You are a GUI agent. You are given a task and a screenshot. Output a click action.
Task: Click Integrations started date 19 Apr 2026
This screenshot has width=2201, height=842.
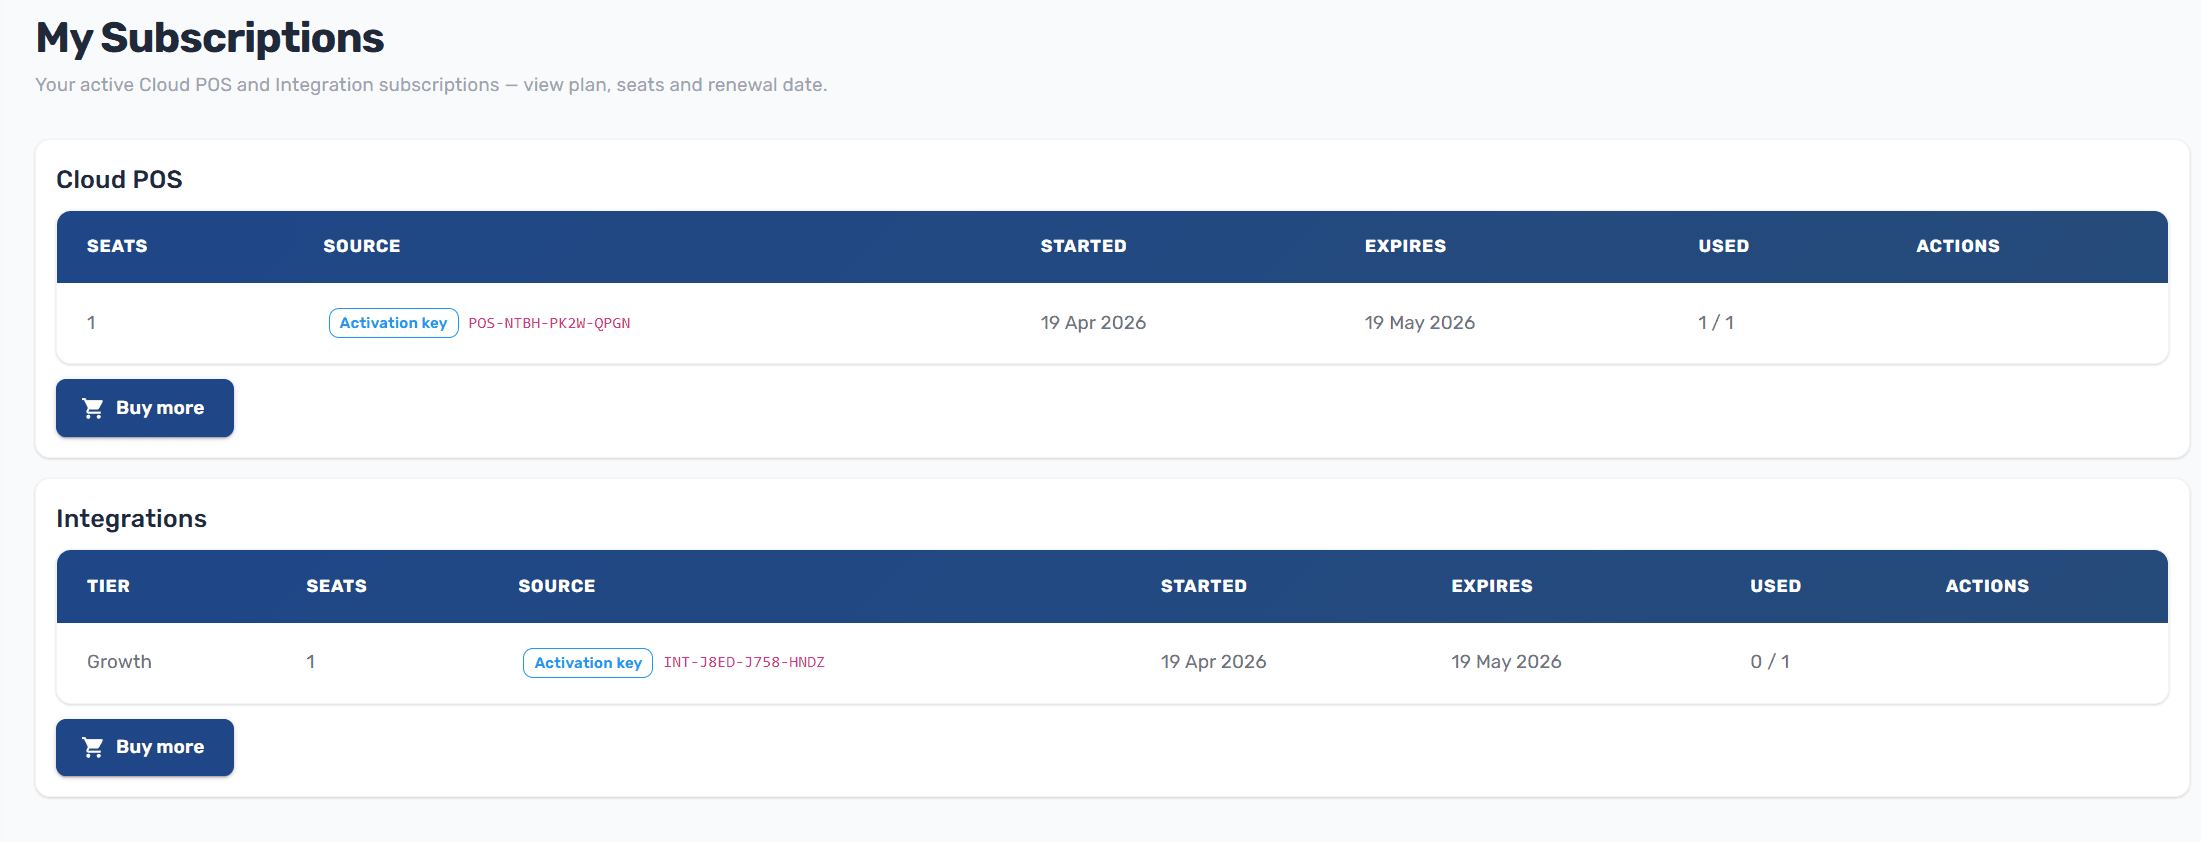point(1213,662)
